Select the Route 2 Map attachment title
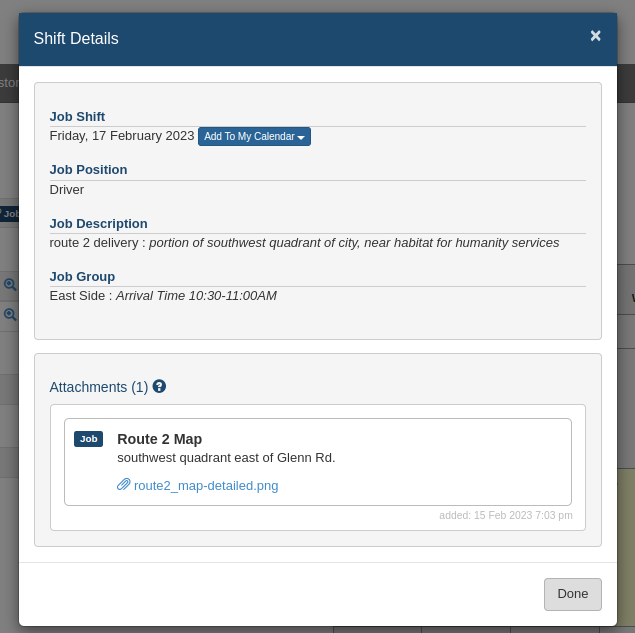This screenshot has width=635, height=633. click(x=160, y=439)
